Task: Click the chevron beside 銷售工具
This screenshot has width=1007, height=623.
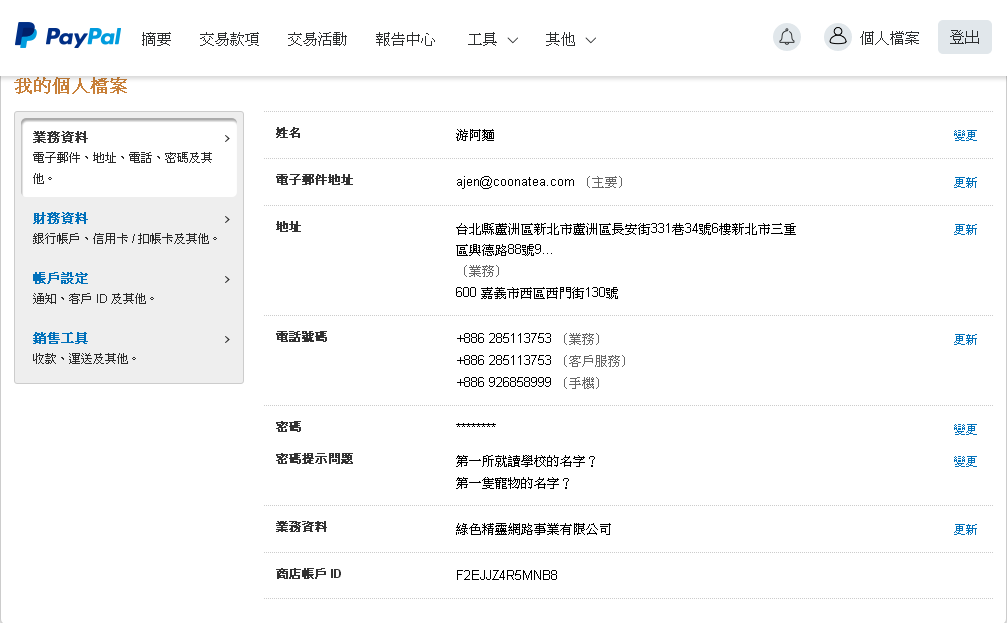Action: (x=227, y=339)
